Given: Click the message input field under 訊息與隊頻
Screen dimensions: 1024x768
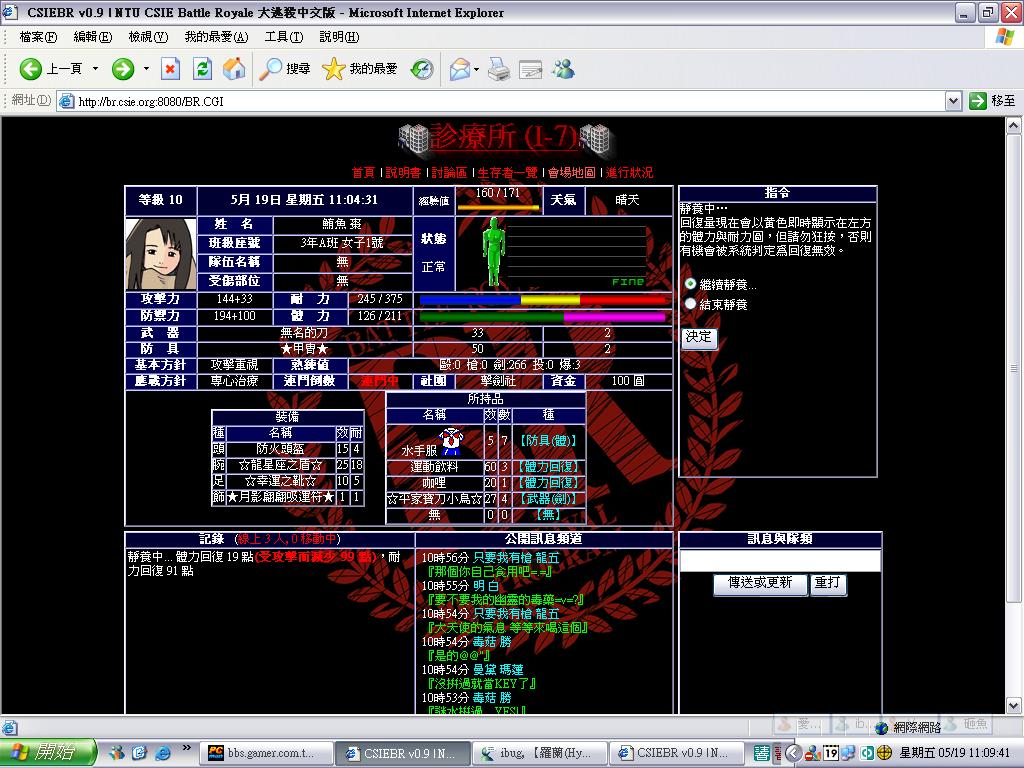Looking at the screenshot, I should pos(780,560).
